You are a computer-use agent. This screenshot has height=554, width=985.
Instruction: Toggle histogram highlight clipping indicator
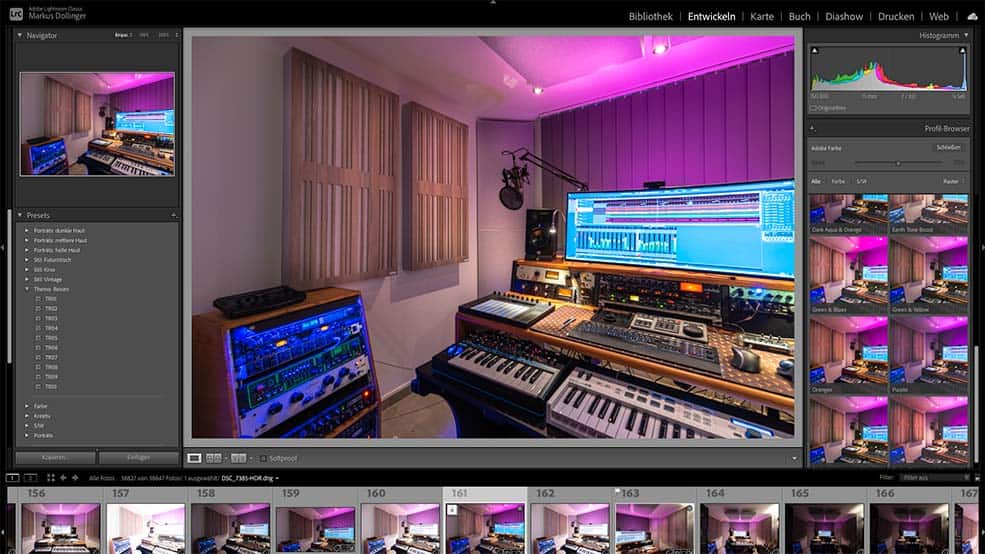[x=962, y=48]
